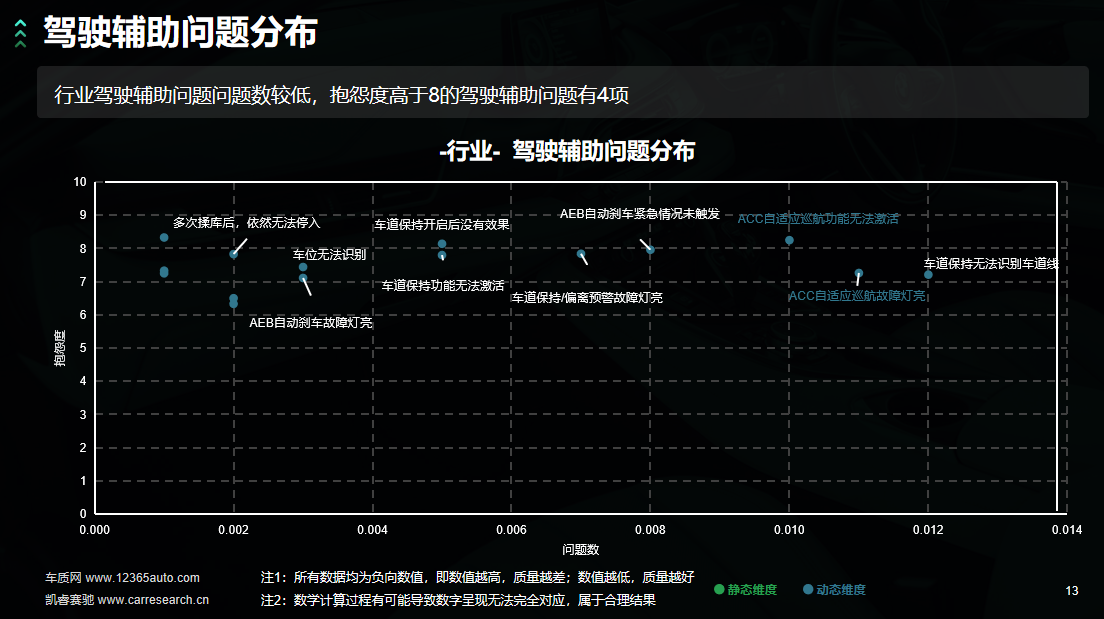Click the 车道保持开启后没有效果 label
Image resolution: width=1104 pixels, height=619 pixels.
point(442,224)
